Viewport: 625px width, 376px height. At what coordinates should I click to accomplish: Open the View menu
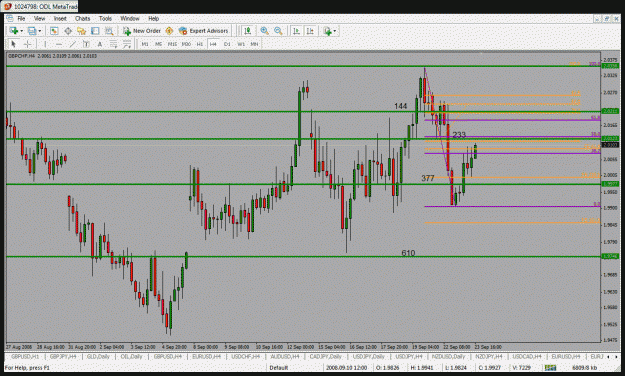tap(39, 18)
